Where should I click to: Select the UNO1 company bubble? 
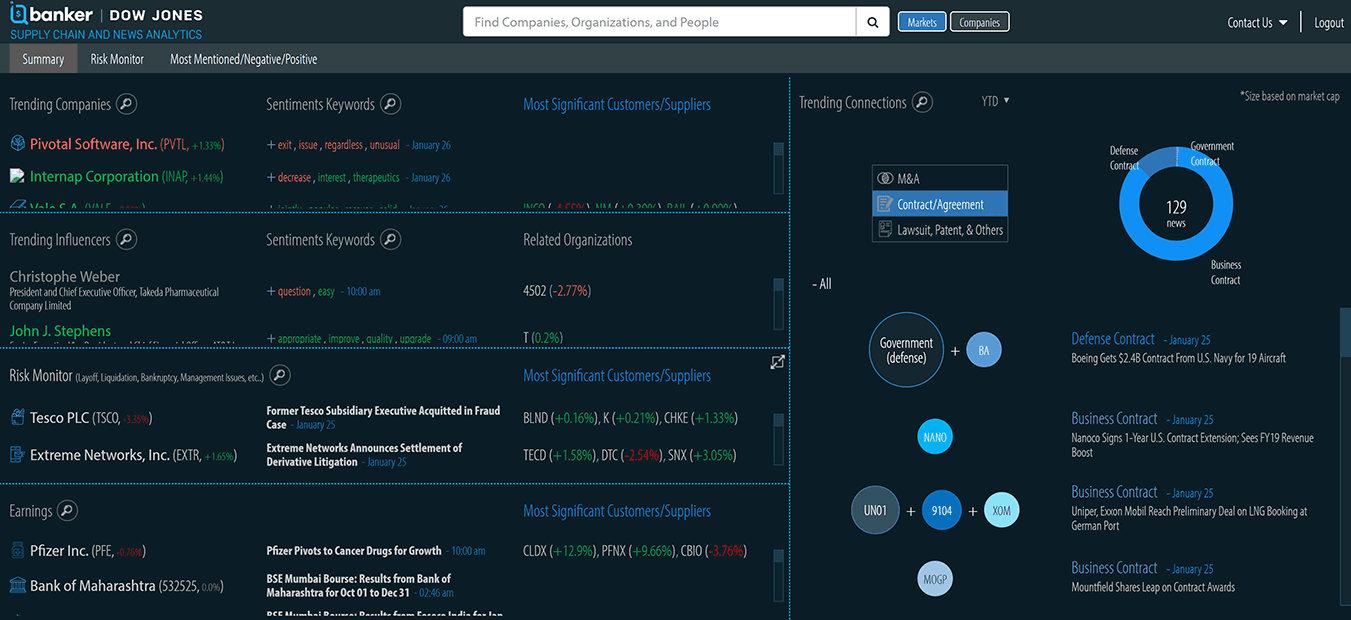875,511
